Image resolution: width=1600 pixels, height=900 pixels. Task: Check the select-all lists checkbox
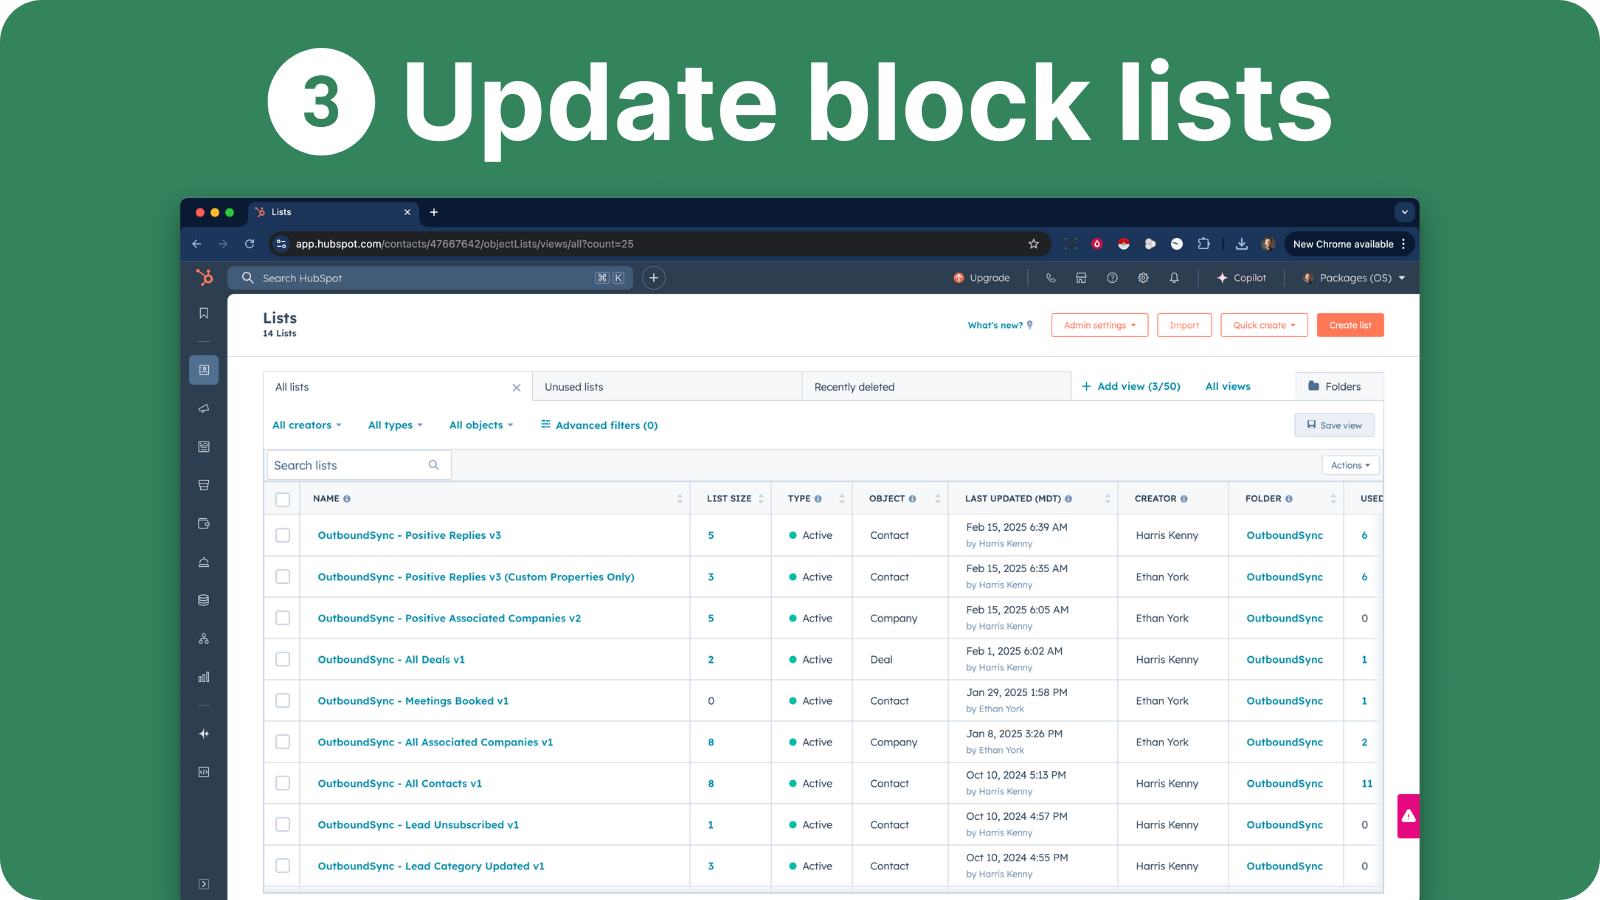tap(283, 499)
